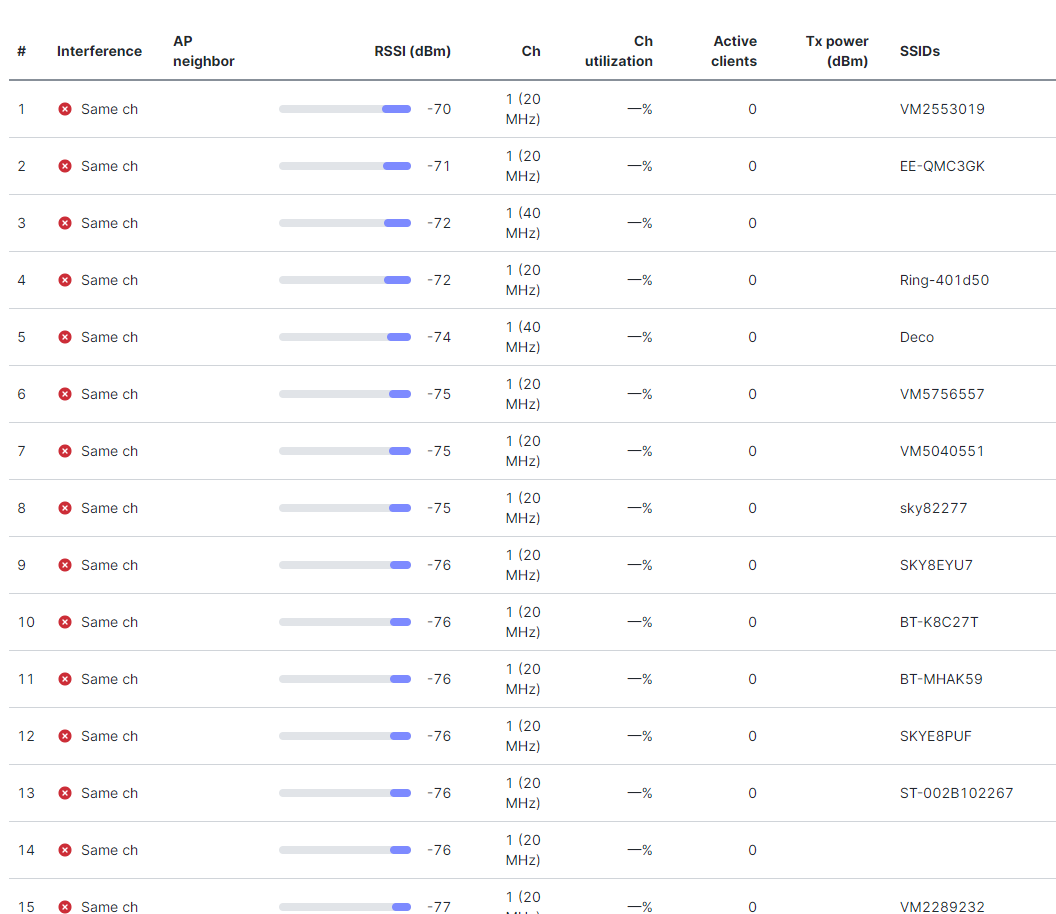1056x914 pixels.
Task: Open the VM2553019 SSID link
Action: pos(942,109)
